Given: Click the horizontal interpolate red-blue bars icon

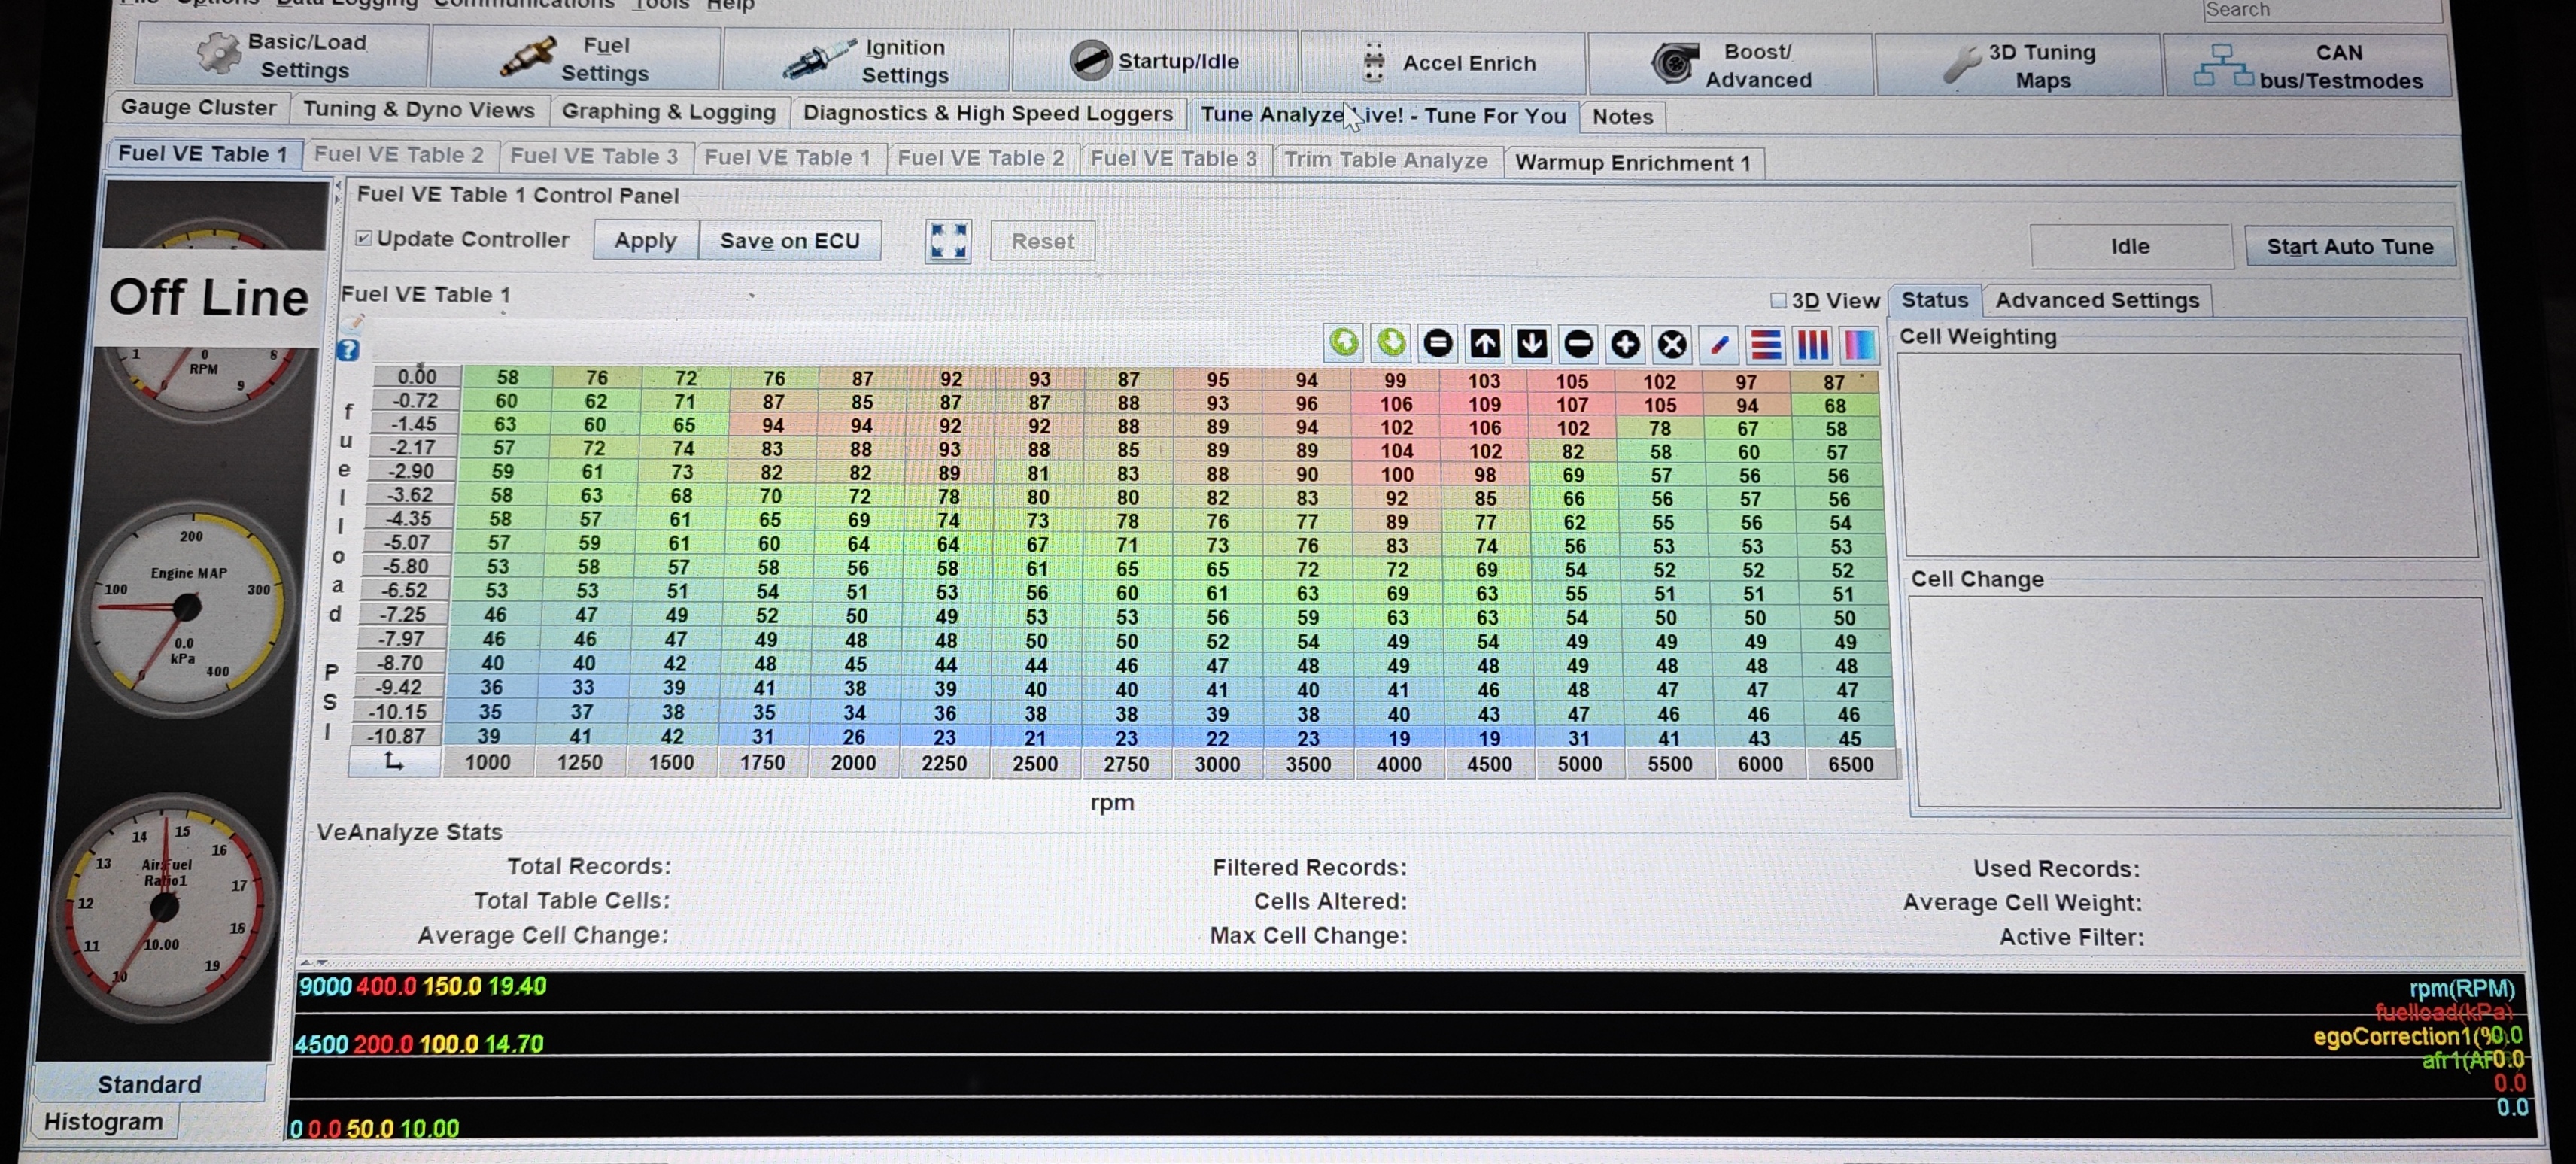Looking at the screenshot, I should [1765, 345].
